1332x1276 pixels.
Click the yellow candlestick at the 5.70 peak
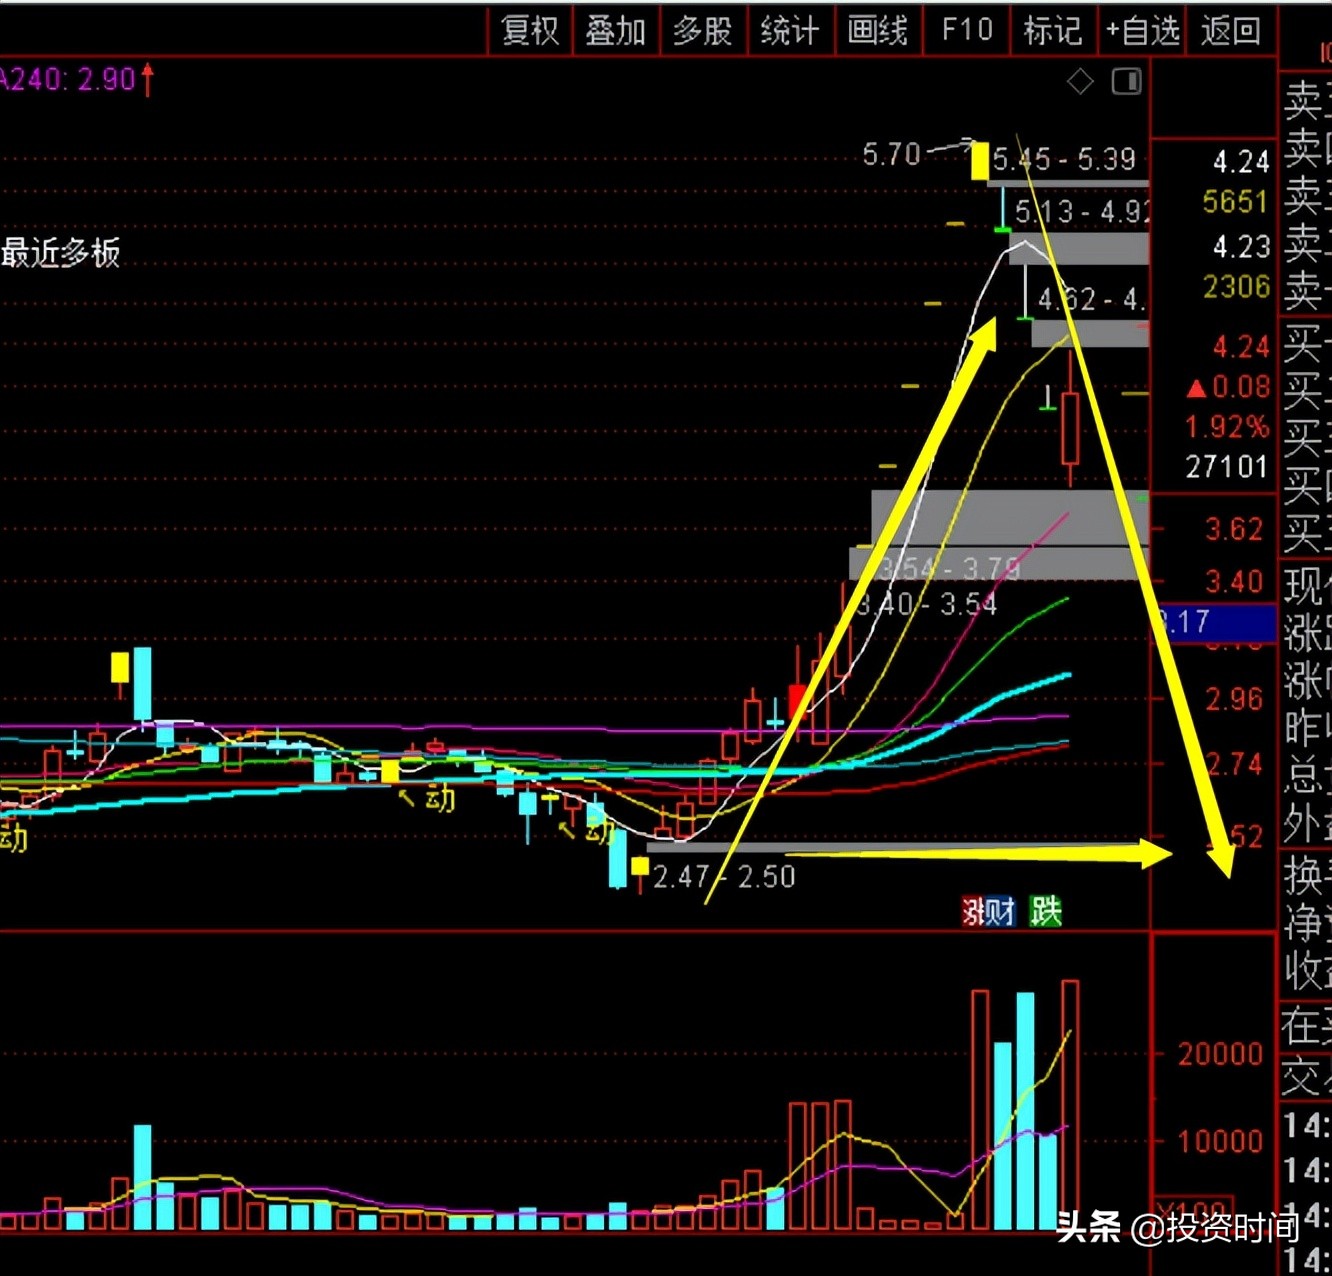[979, 161]
